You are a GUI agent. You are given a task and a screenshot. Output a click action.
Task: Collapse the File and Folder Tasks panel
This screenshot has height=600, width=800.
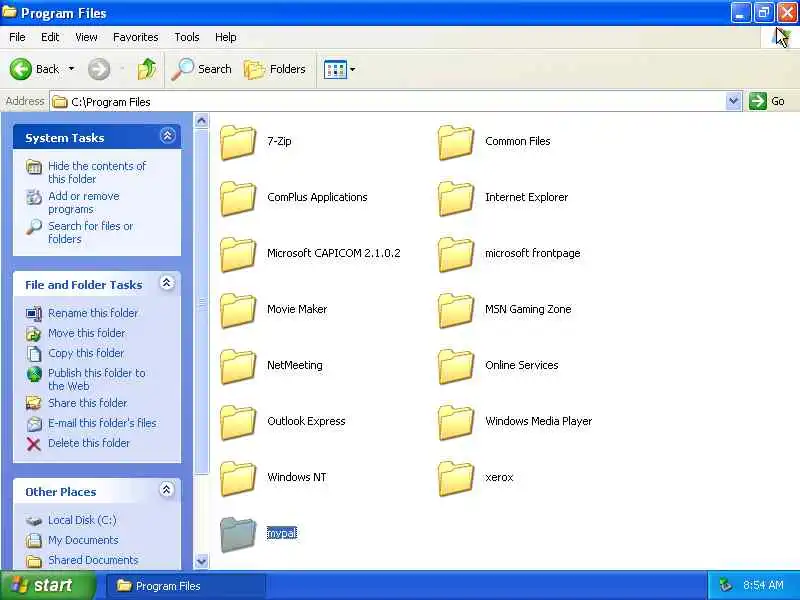(166, 283)
